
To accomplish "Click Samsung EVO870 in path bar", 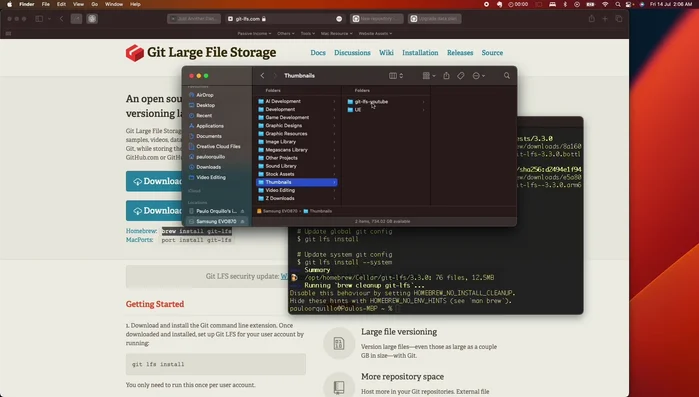I will coord(277,211).
